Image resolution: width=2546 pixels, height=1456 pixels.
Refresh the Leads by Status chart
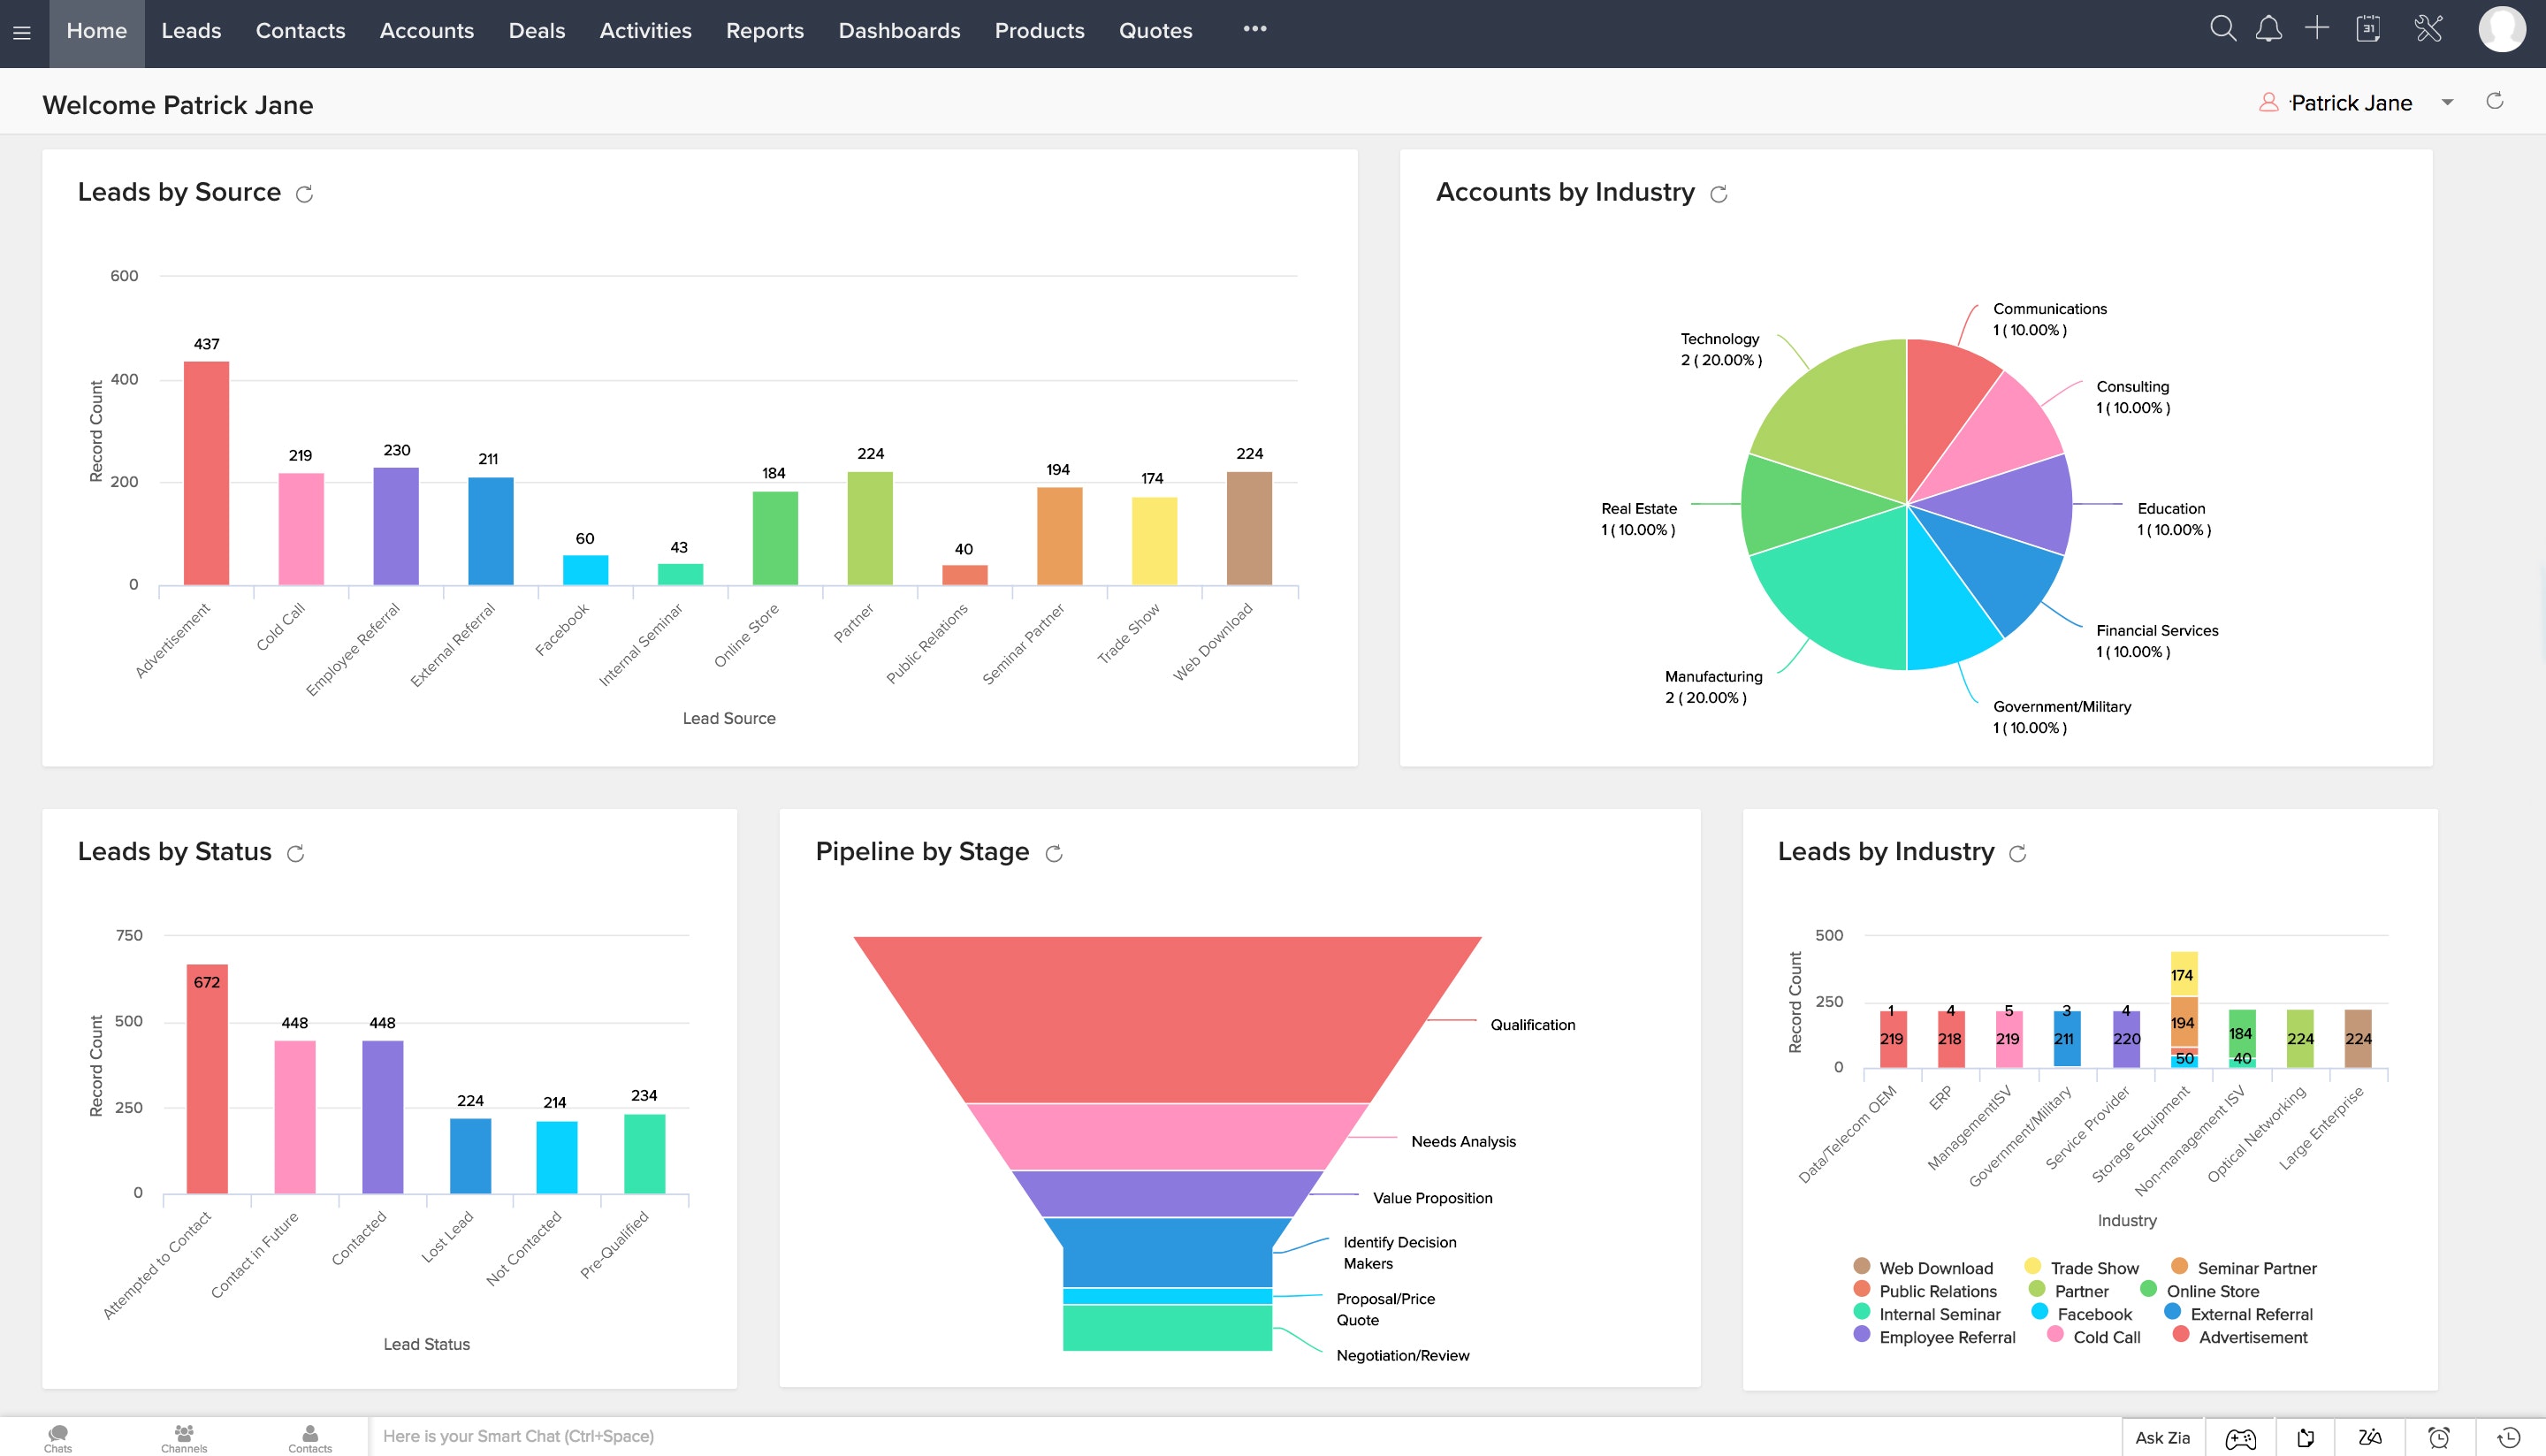tap(293, 855)
